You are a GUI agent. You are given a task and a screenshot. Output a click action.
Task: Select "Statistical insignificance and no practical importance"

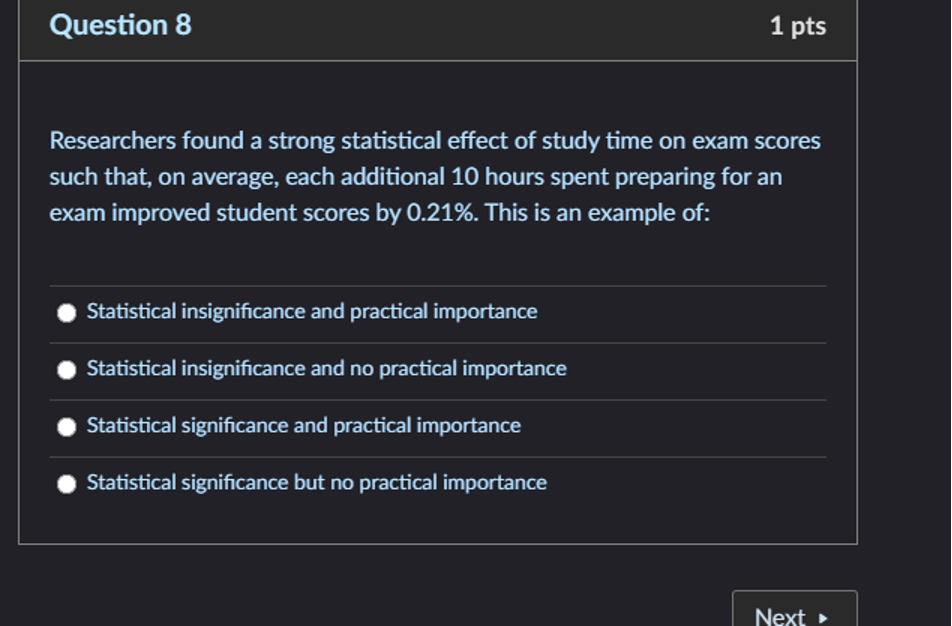(x=66, y=368)
